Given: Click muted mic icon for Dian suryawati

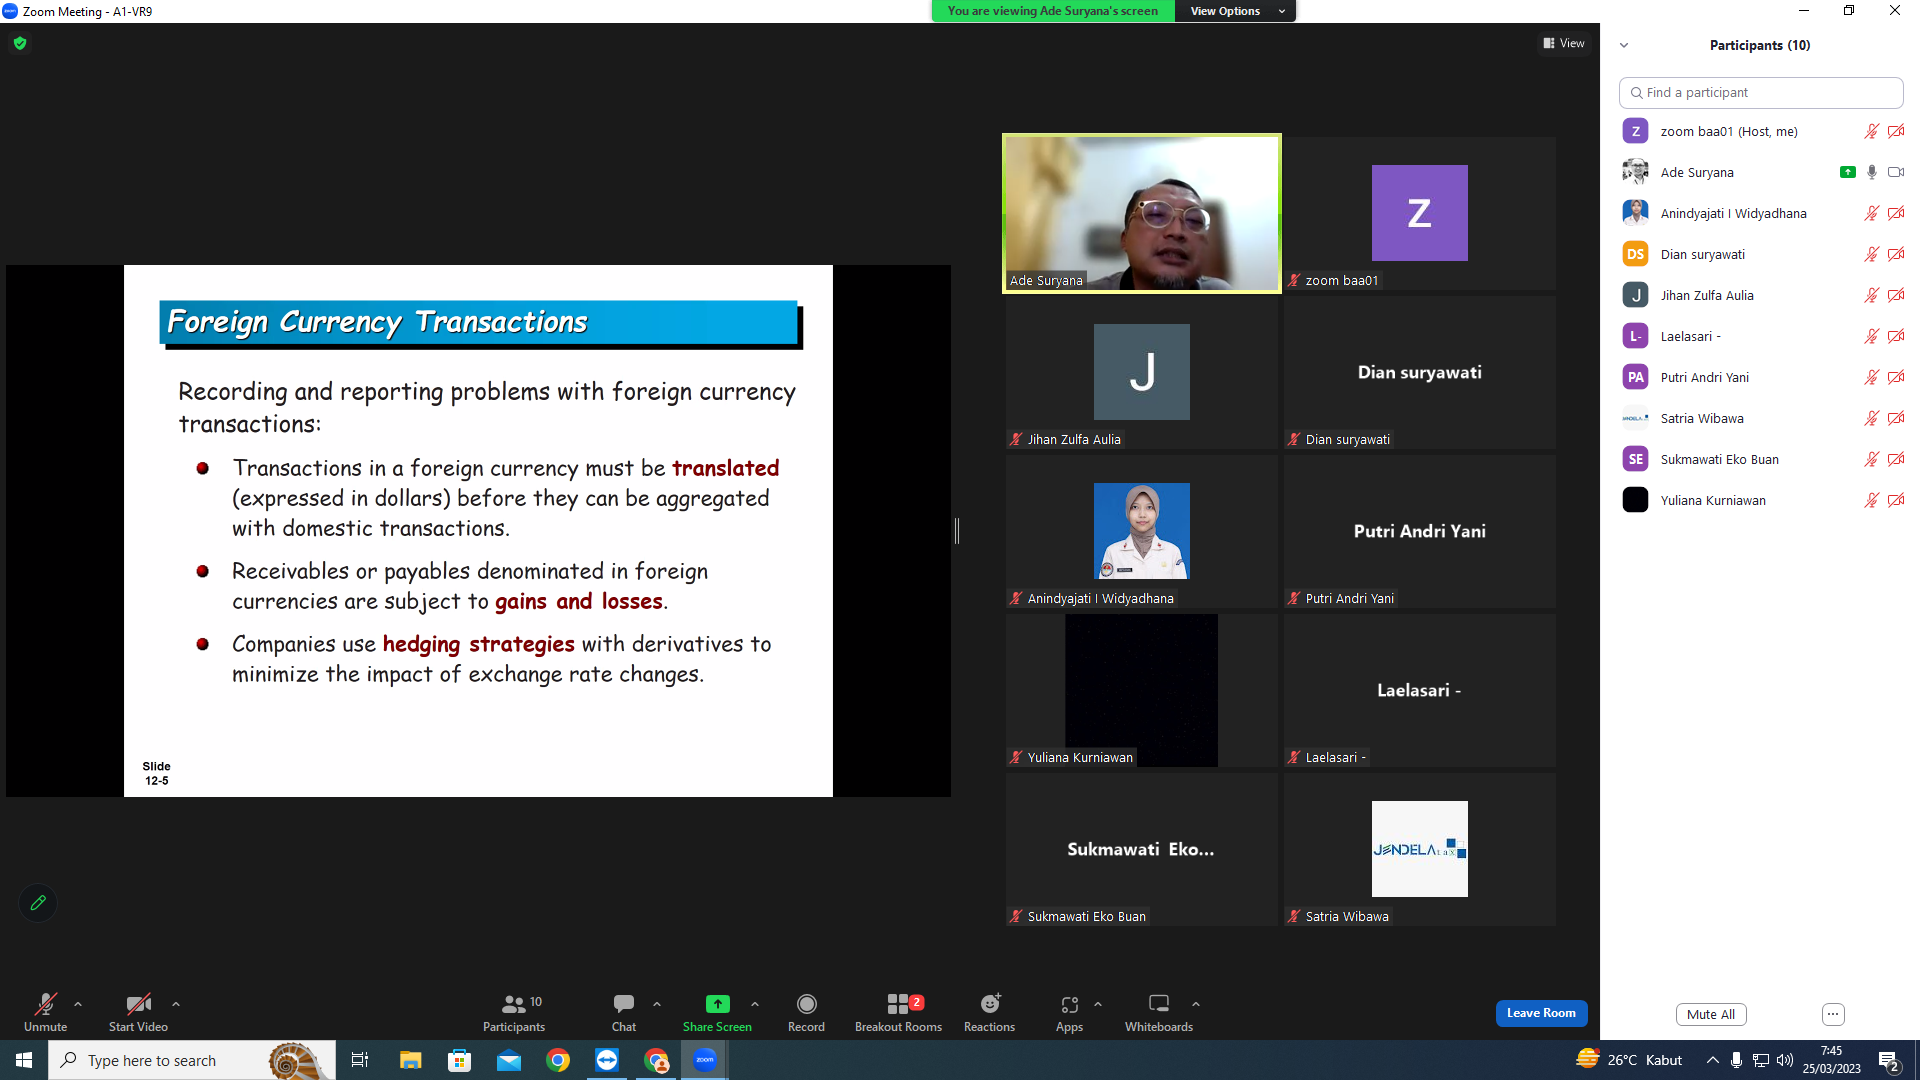Looking at the screenshot, I should pyautogui.click(x=1871, y=254).
